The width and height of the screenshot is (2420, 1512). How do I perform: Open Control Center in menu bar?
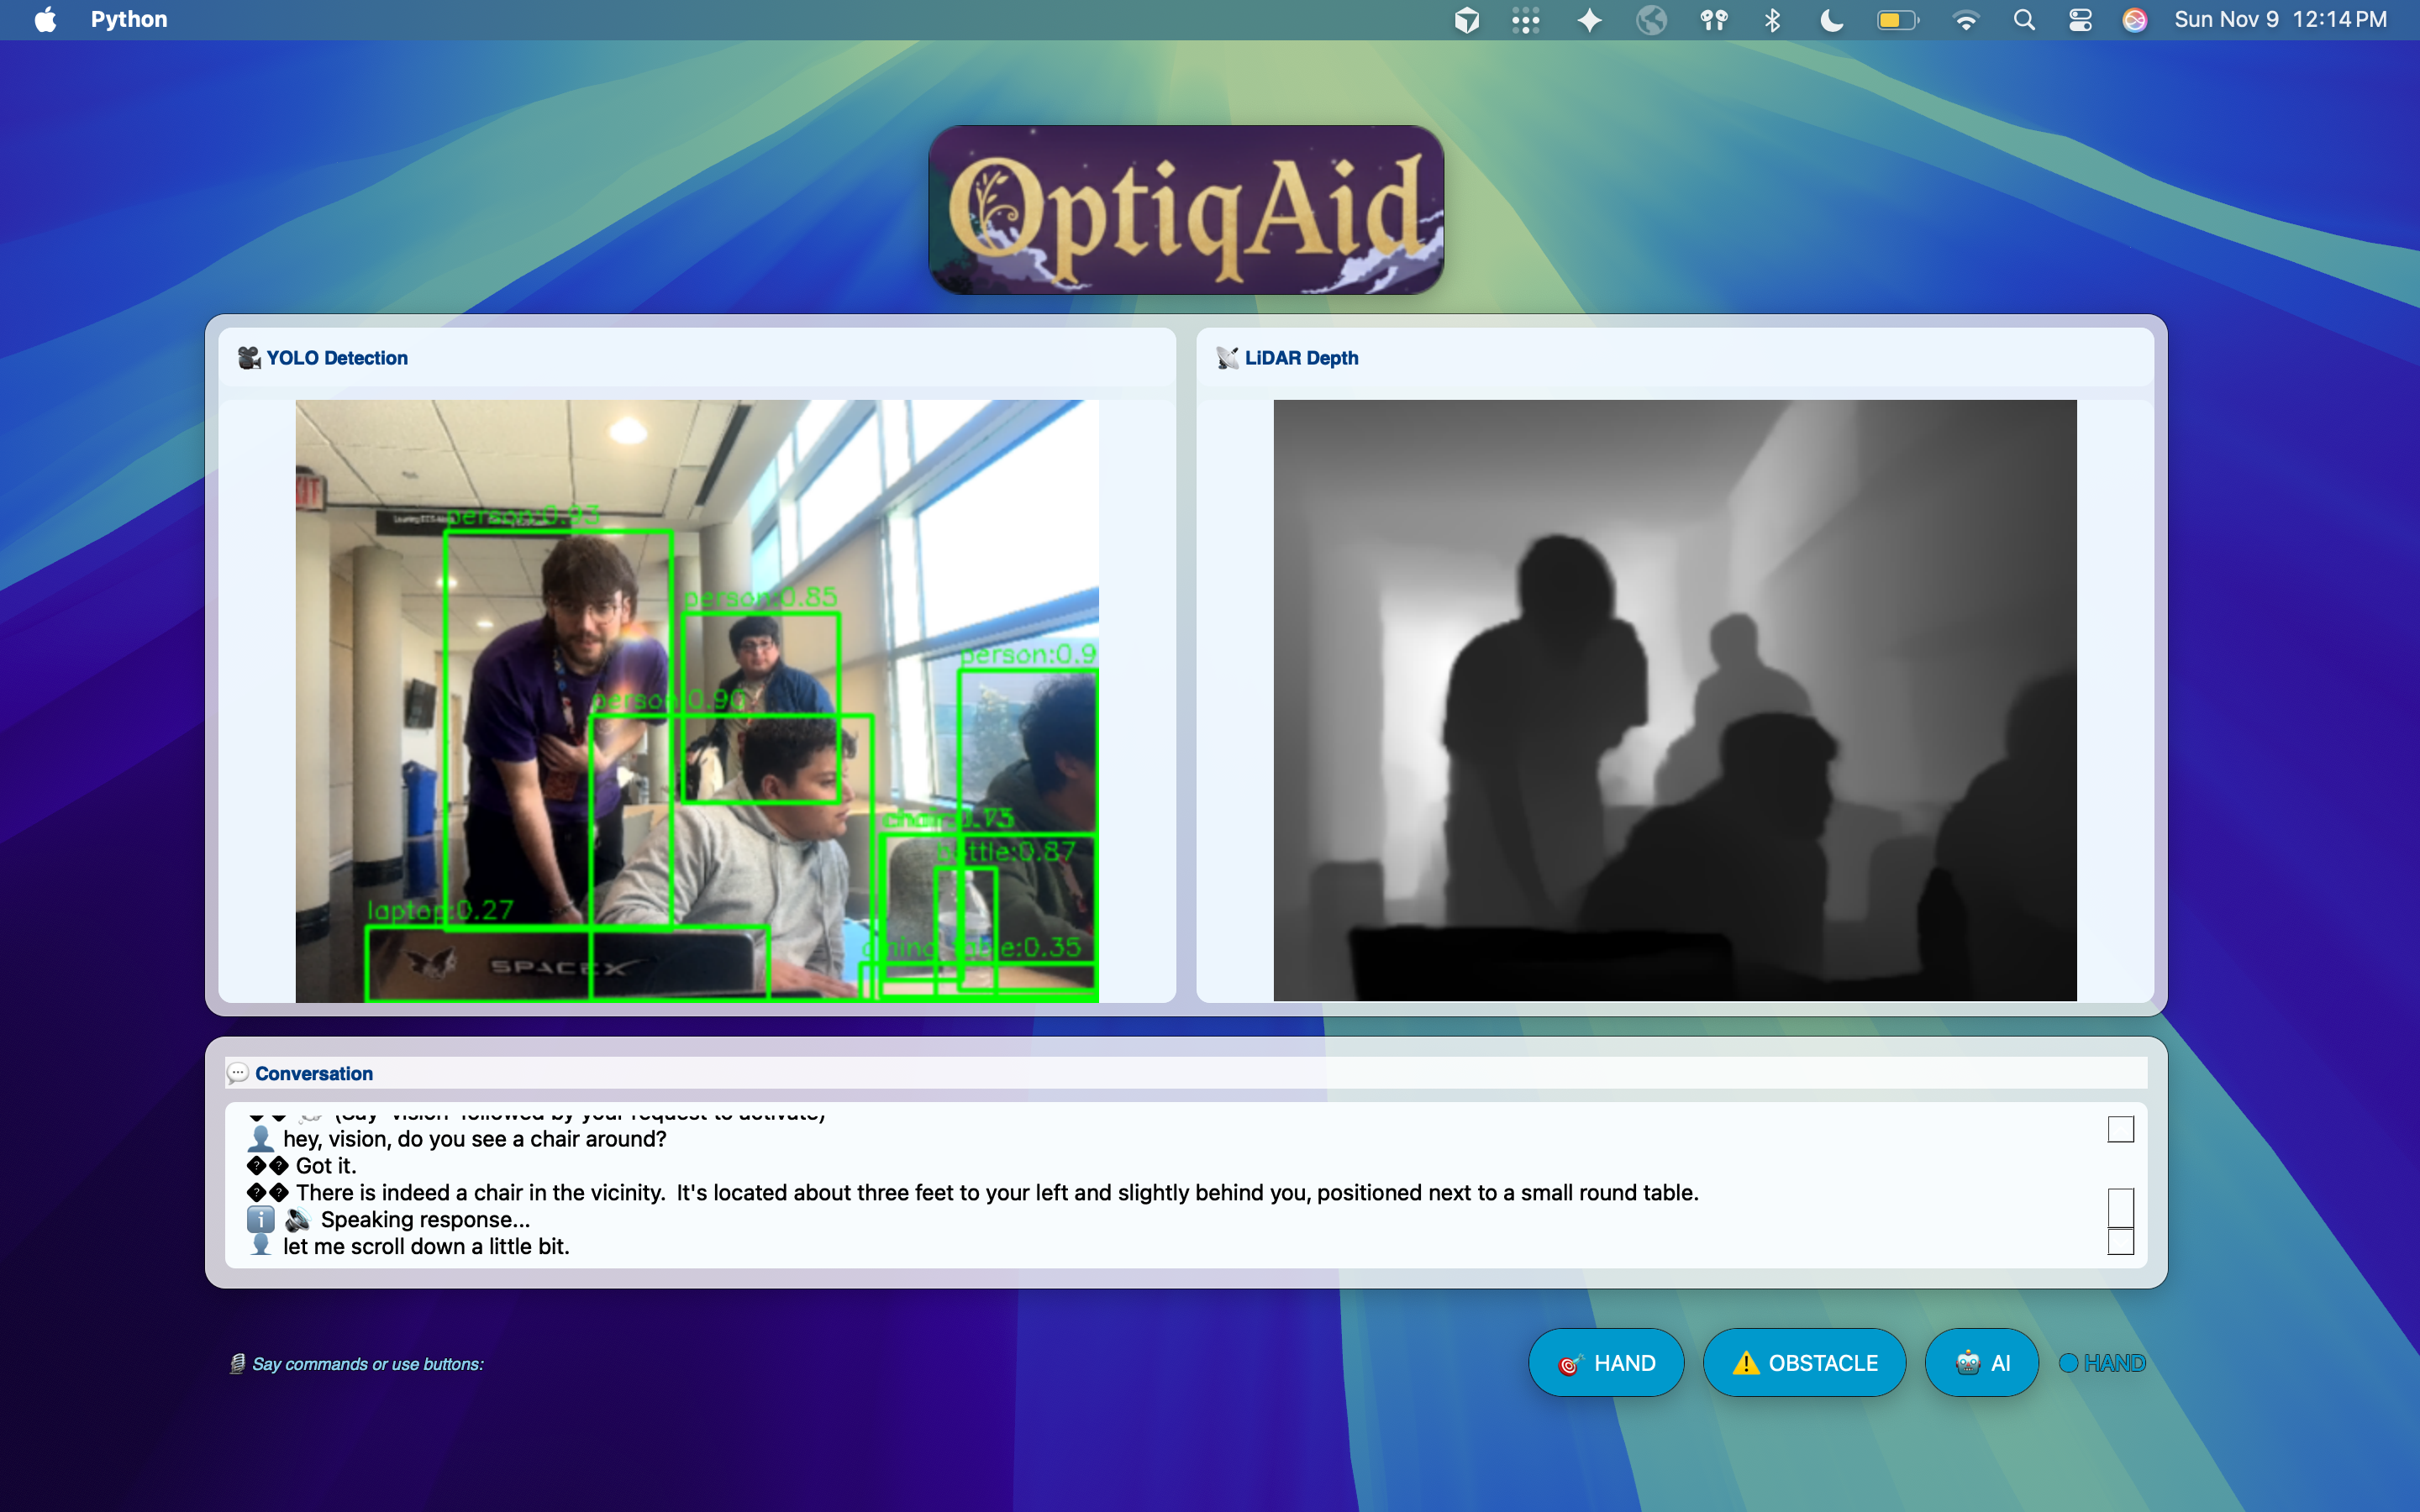tap(2080, 20)
